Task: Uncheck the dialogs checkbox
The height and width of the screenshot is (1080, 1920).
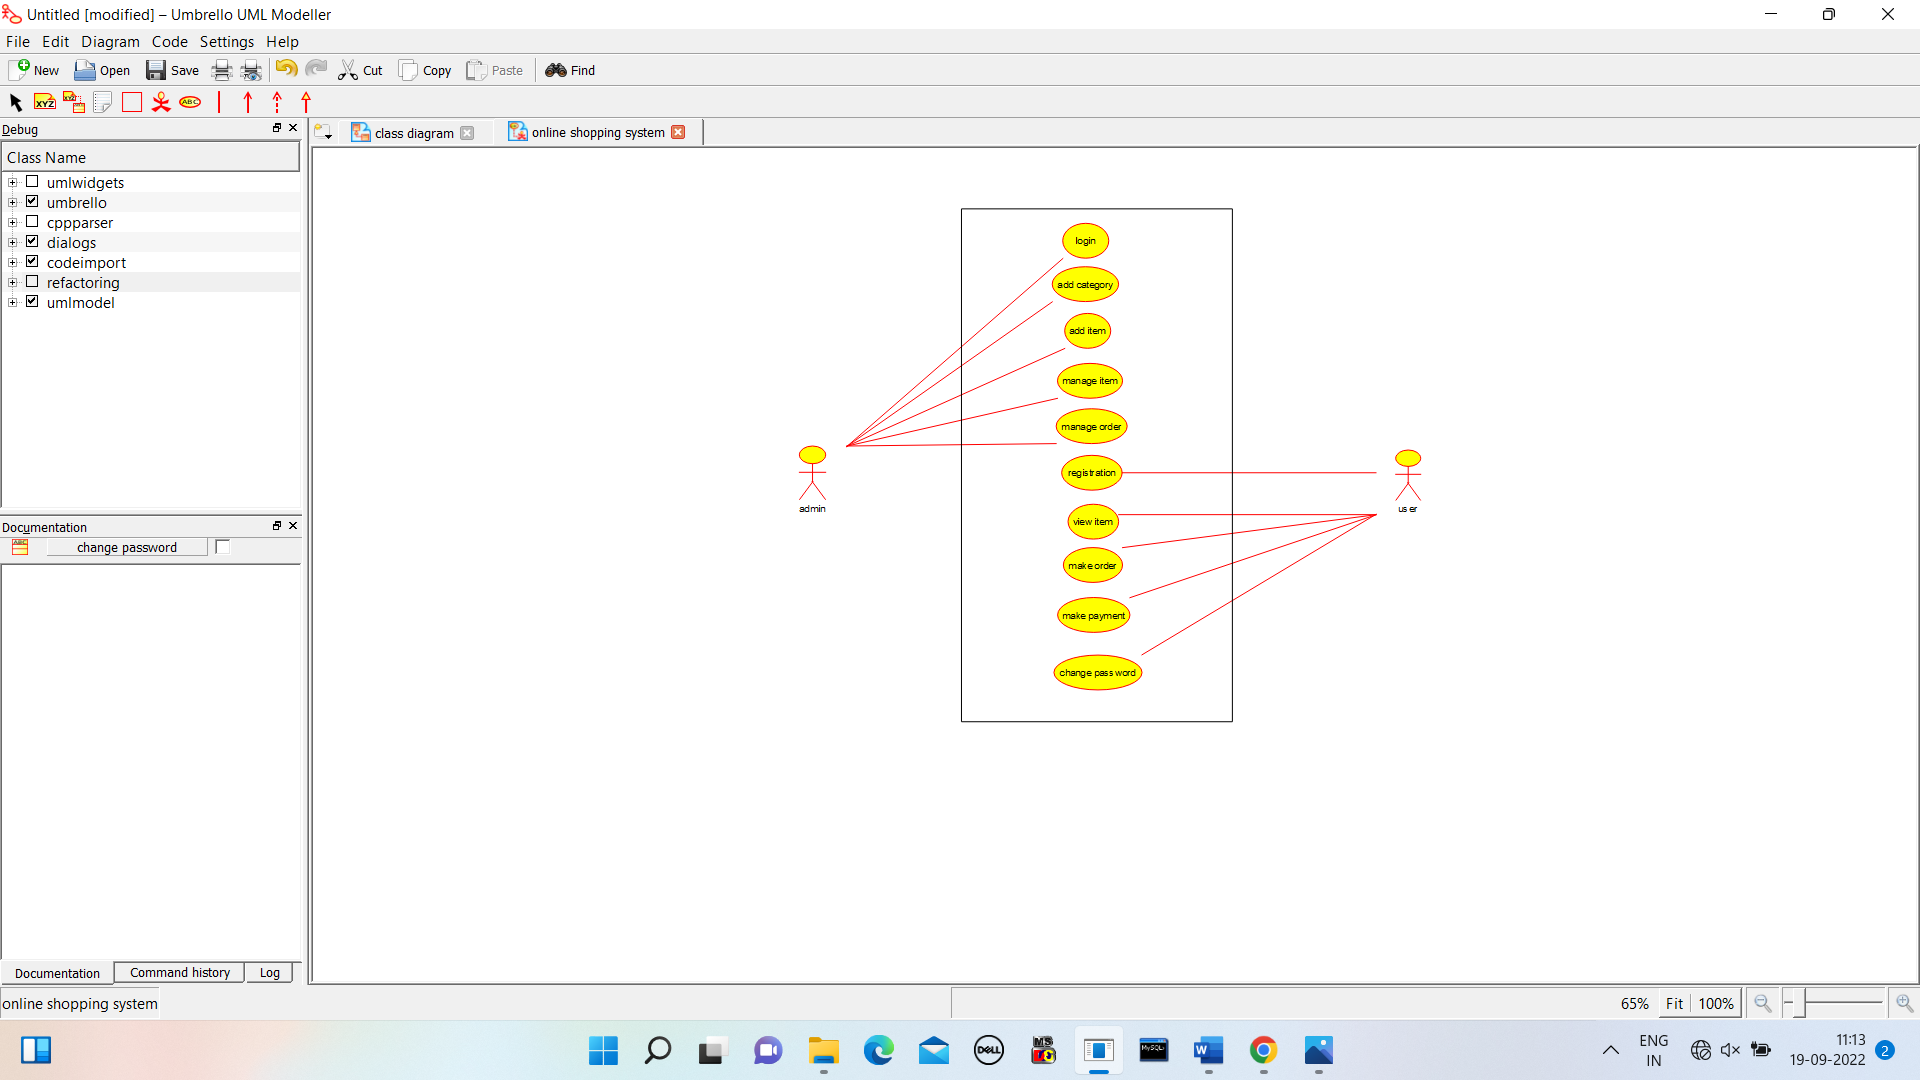Action: pyautogui.click(x=32, y=242)
